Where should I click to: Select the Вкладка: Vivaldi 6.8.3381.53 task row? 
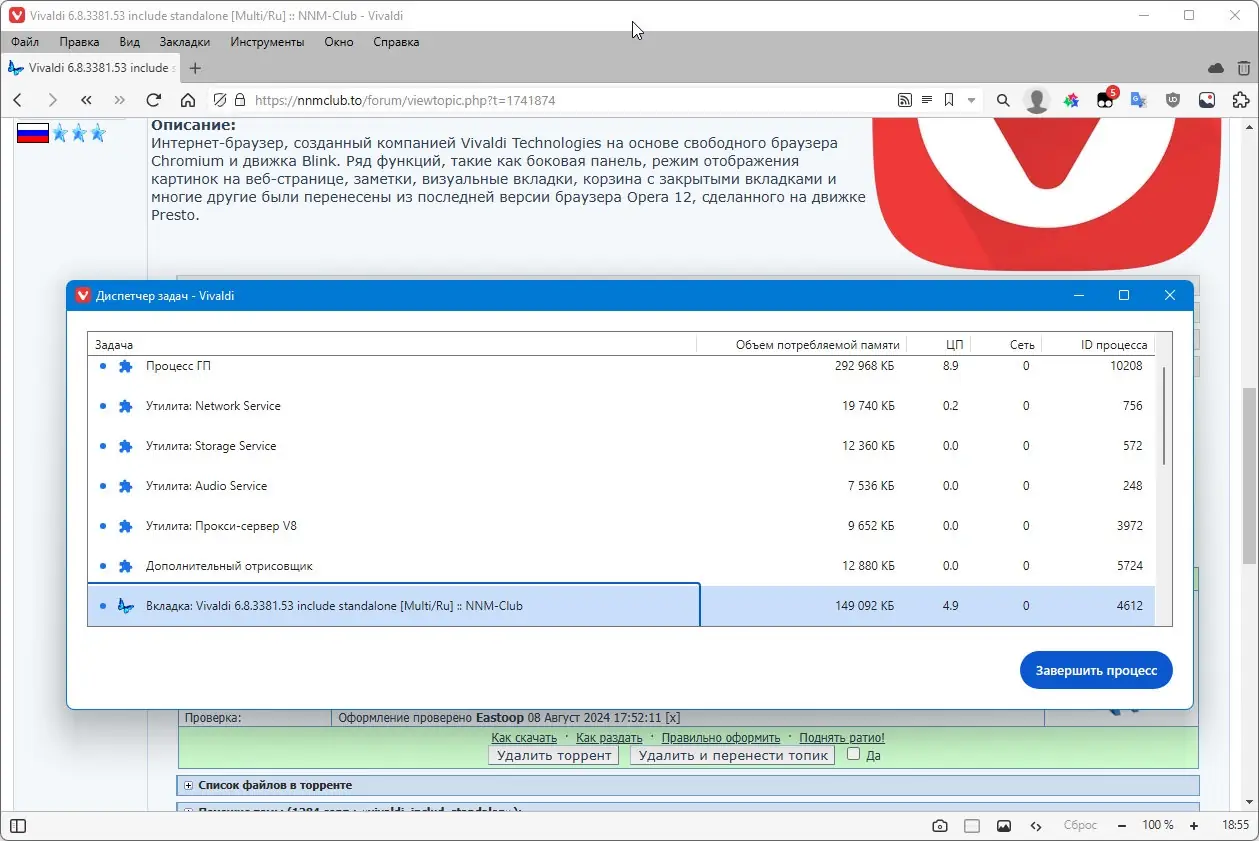coord(621,606)
